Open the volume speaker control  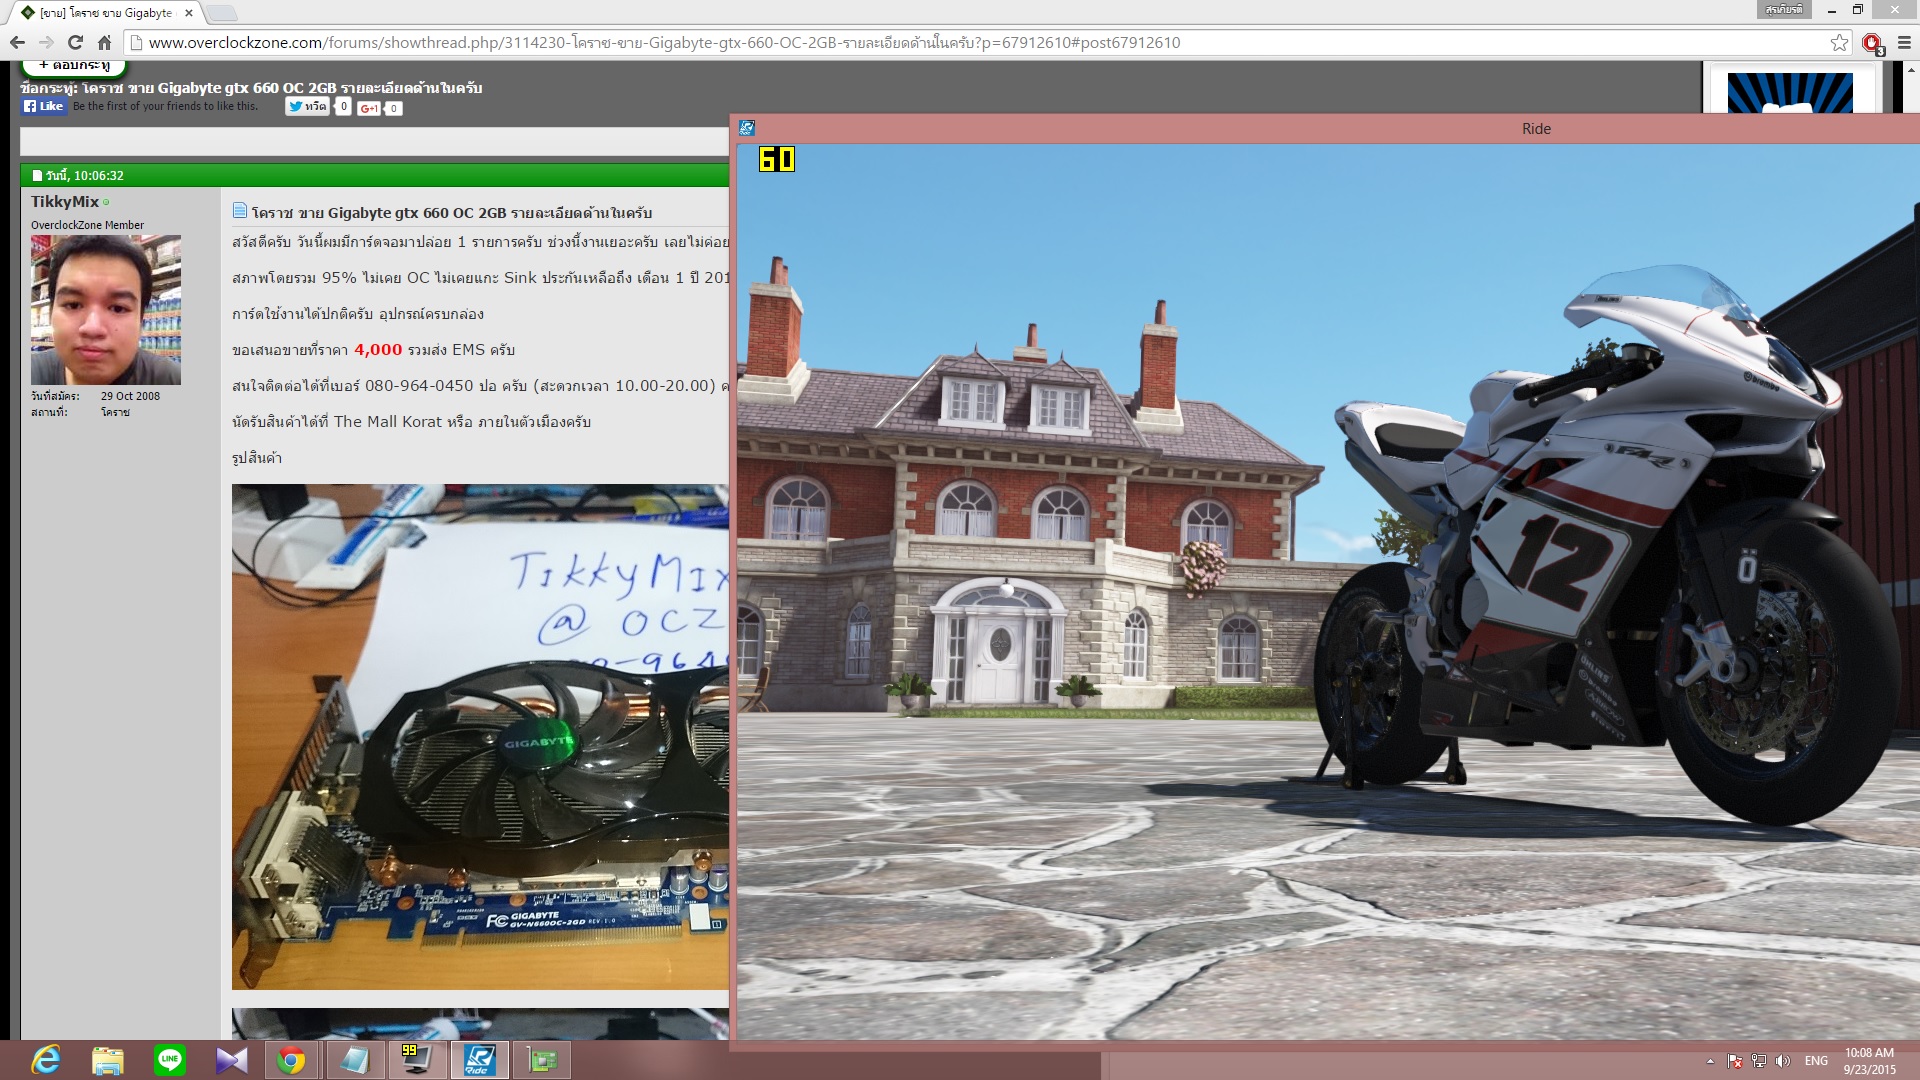tap(1783, 1061)
